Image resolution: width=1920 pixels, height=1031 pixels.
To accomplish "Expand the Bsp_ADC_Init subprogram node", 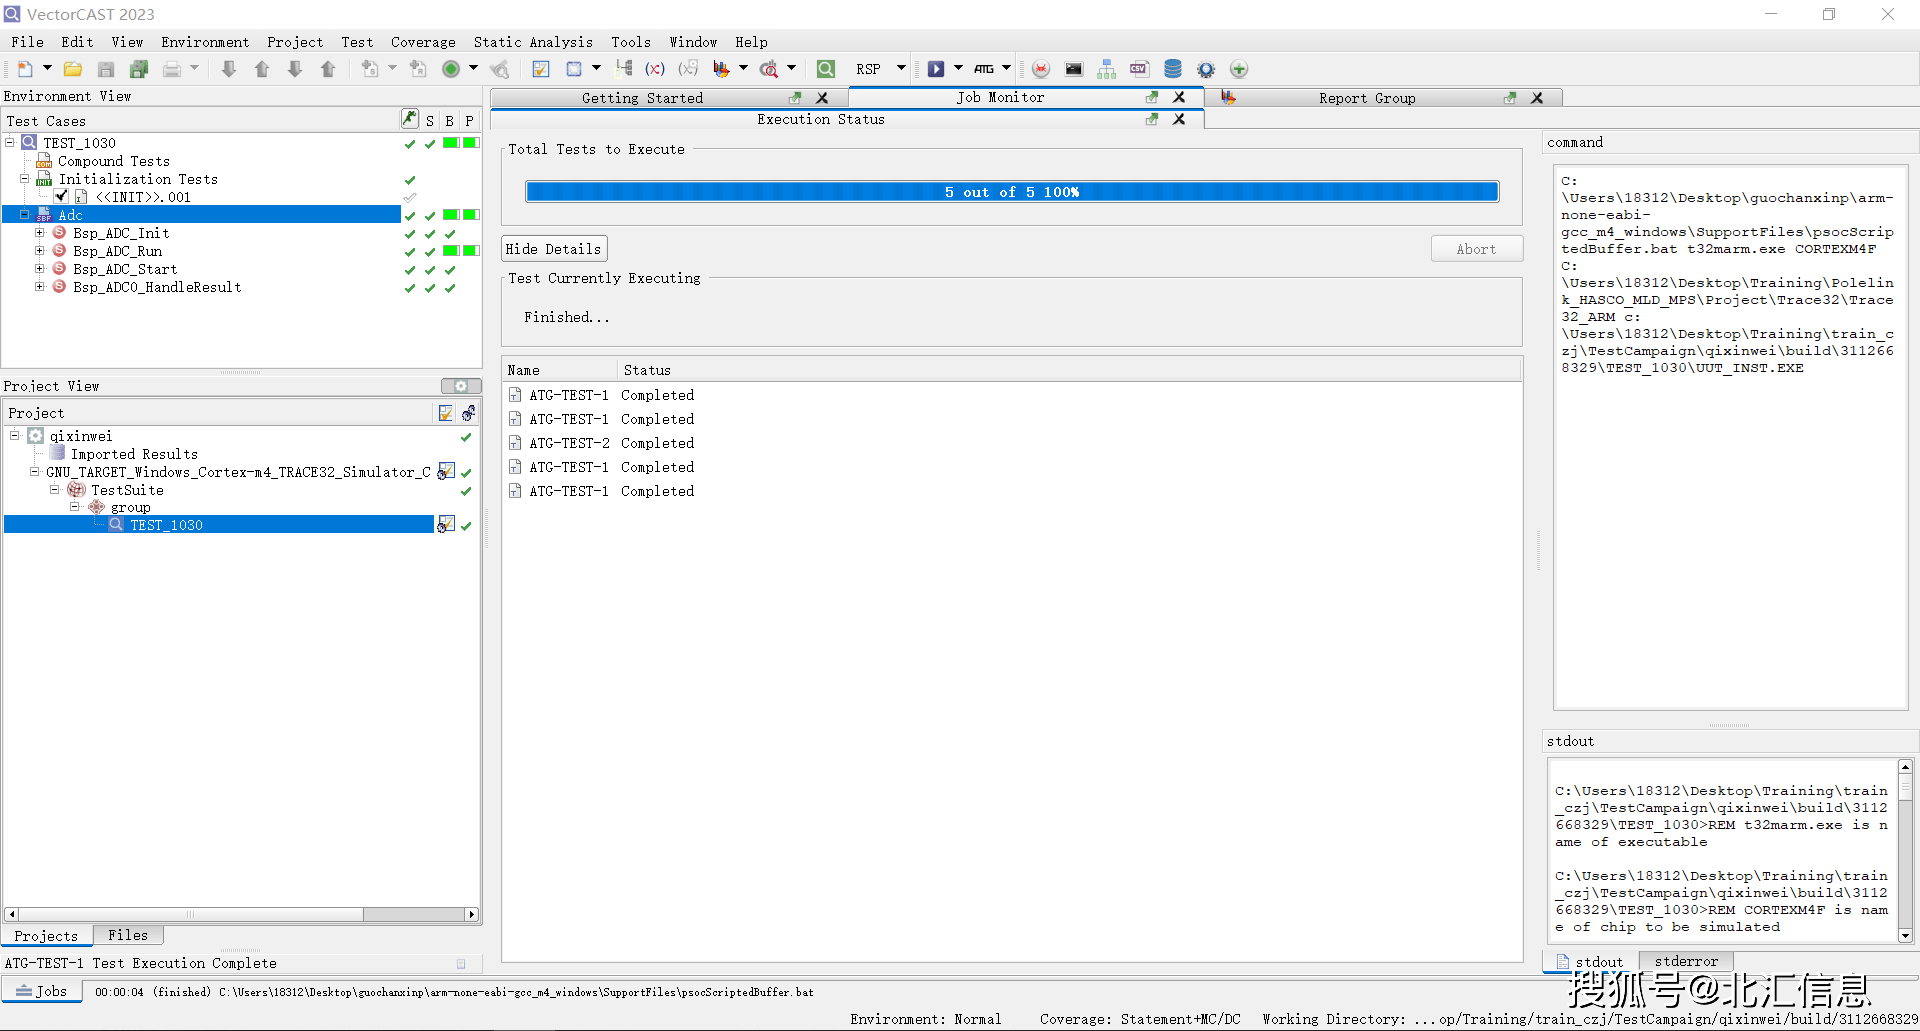I will click(40, 233).
